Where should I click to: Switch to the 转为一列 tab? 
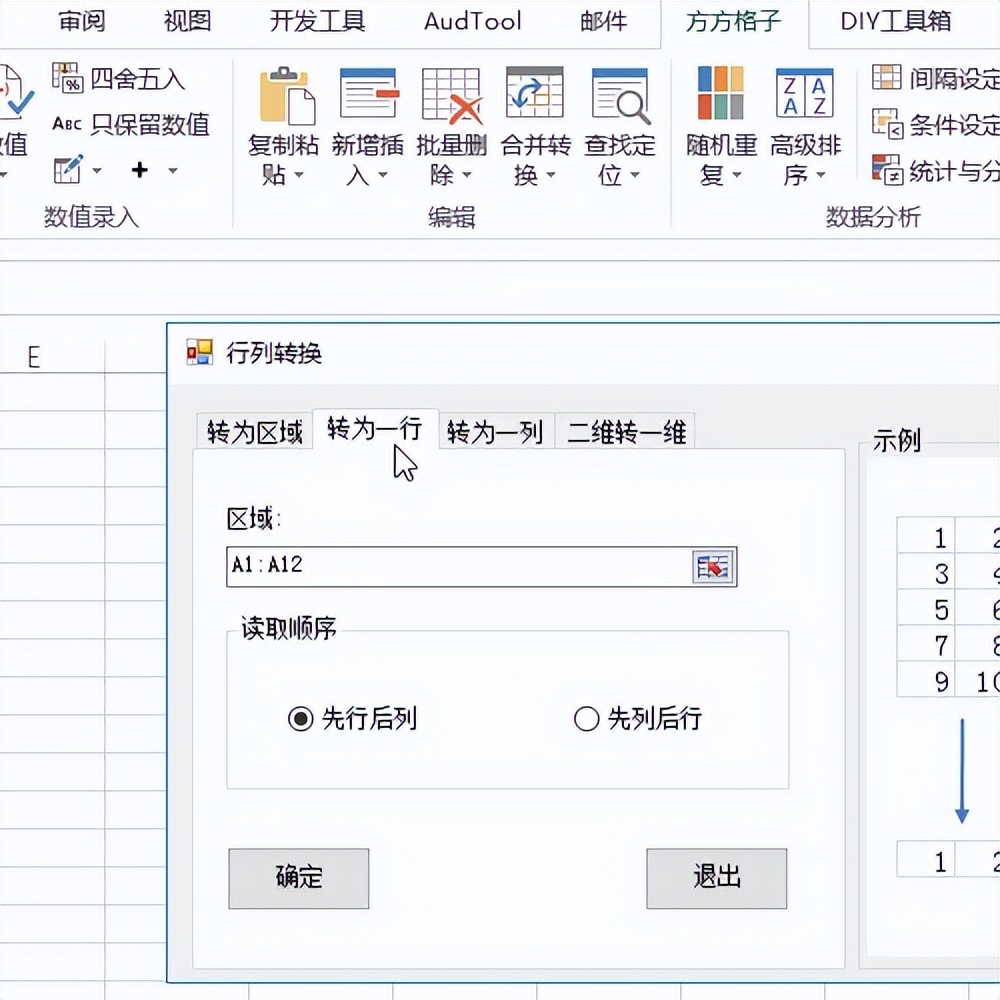point(496,432)
